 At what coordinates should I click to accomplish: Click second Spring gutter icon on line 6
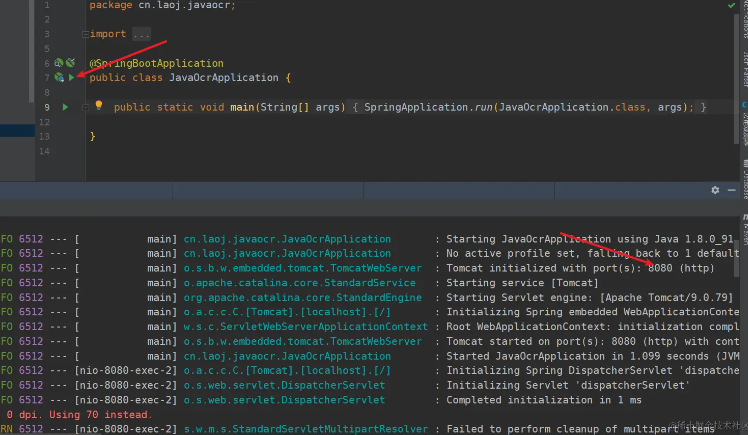(x=70, y=63)
